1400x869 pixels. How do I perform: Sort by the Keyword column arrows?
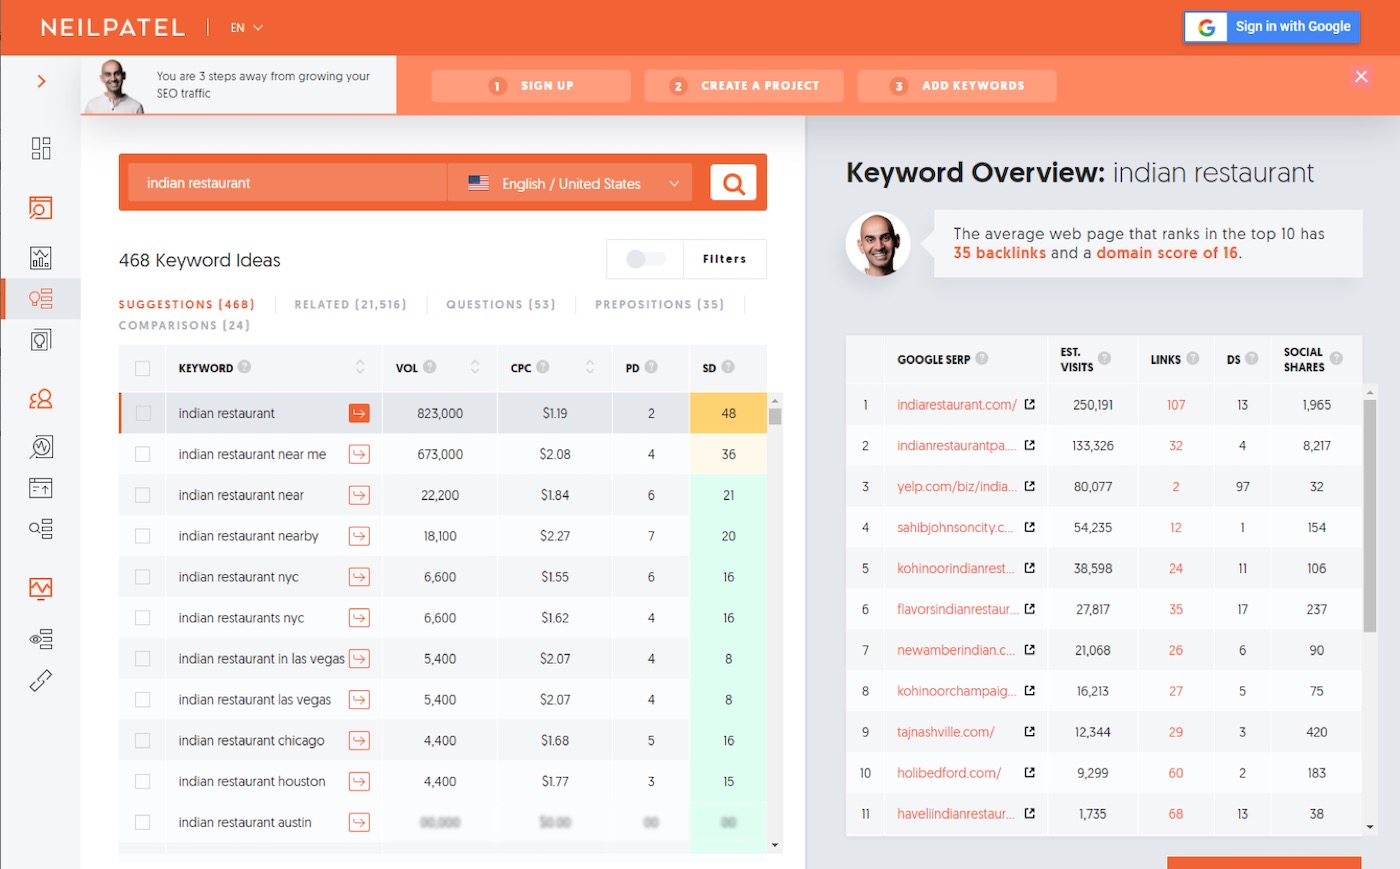tap(360, 368)
